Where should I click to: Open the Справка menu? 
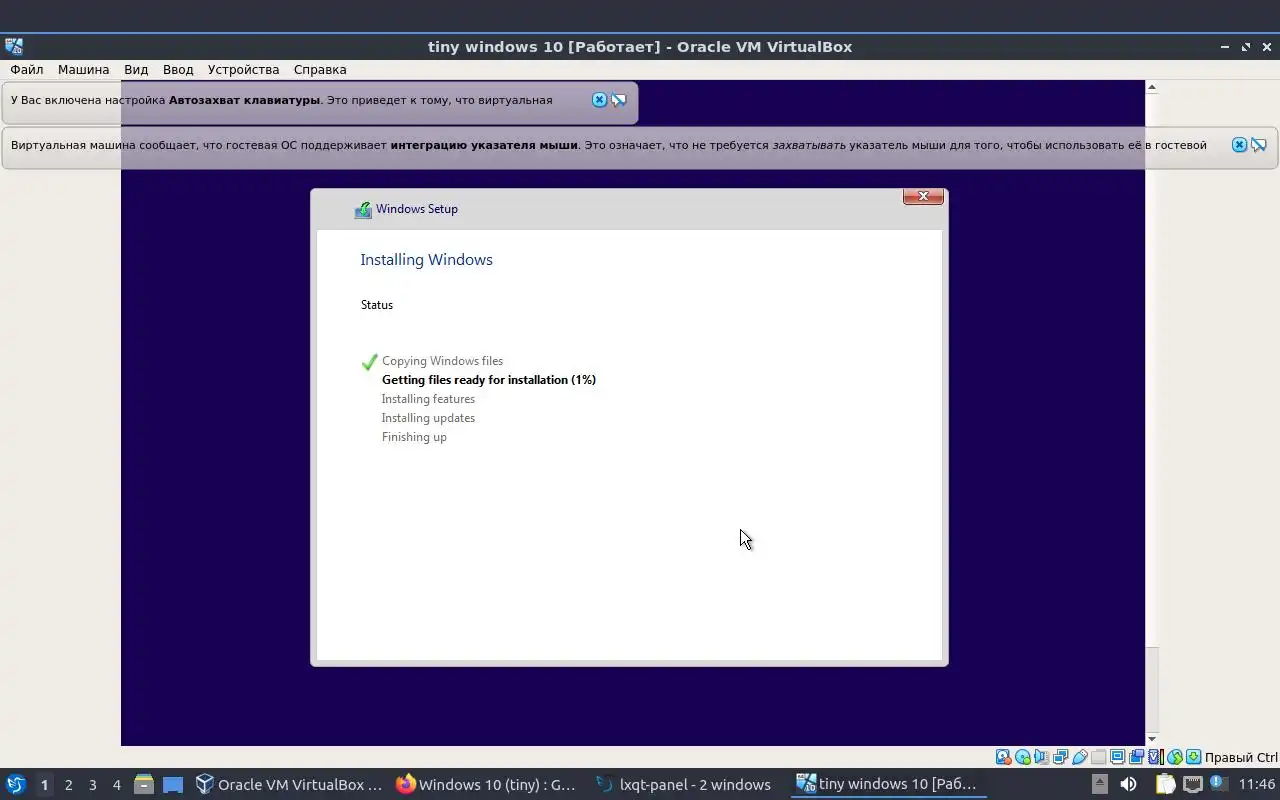coord(320,70)
